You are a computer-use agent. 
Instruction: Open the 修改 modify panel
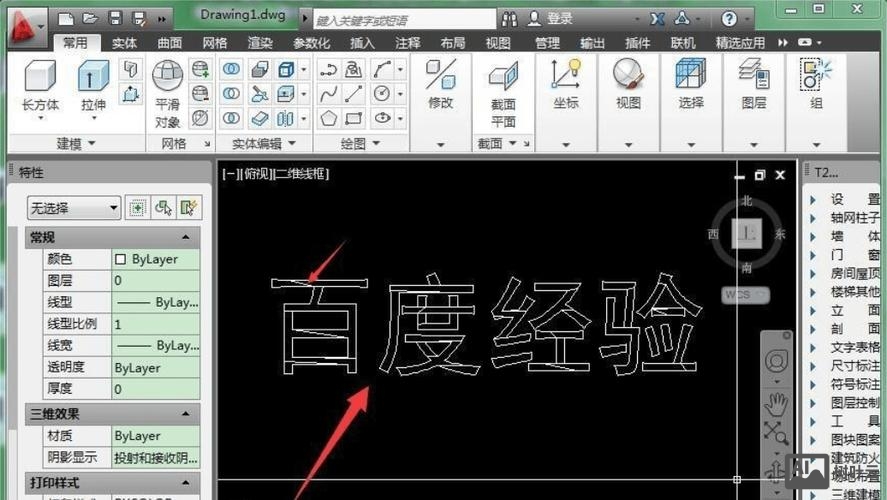[x=440, y=85]
